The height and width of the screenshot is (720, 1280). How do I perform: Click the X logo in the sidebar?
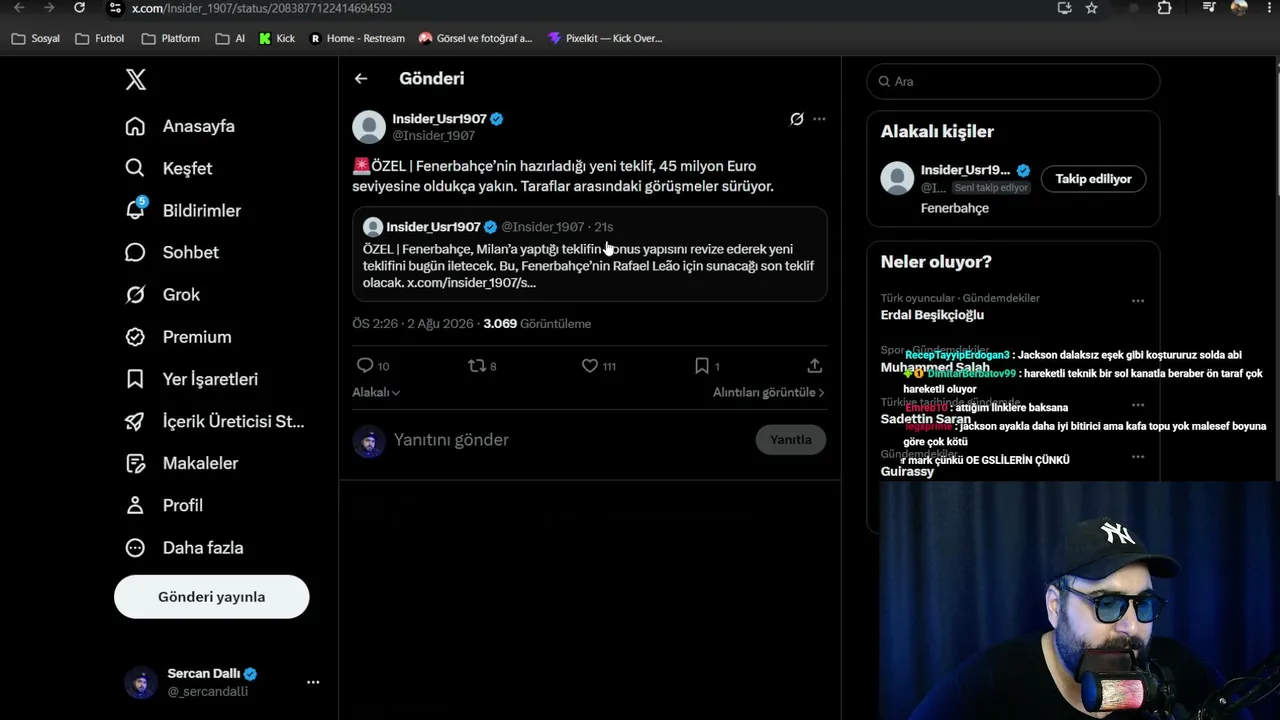(136, 80)
